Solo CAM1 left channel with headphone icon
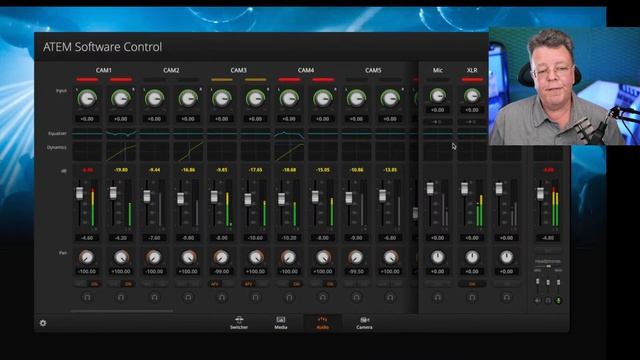This screenshot has height=360, width=640. coord(87,298)
